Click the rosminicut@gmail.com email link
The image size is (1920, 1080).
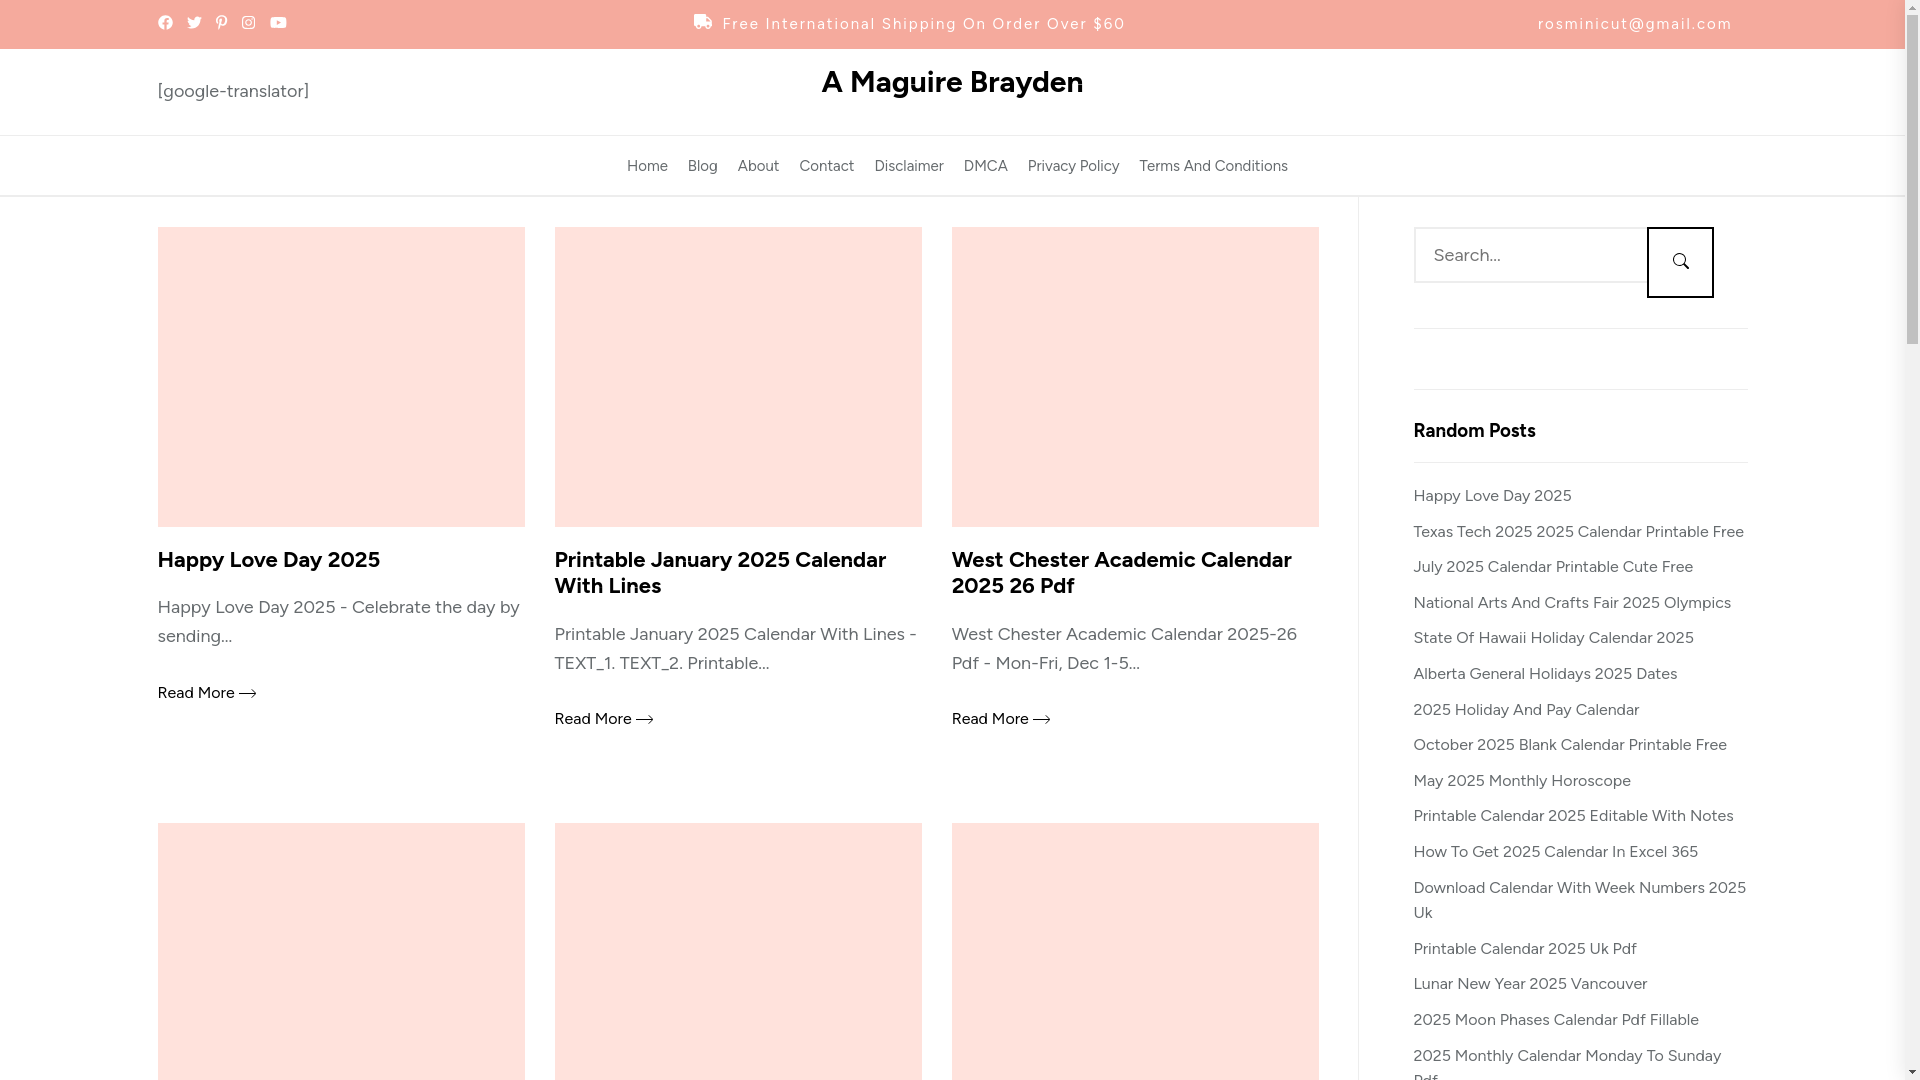(1634, 24)
